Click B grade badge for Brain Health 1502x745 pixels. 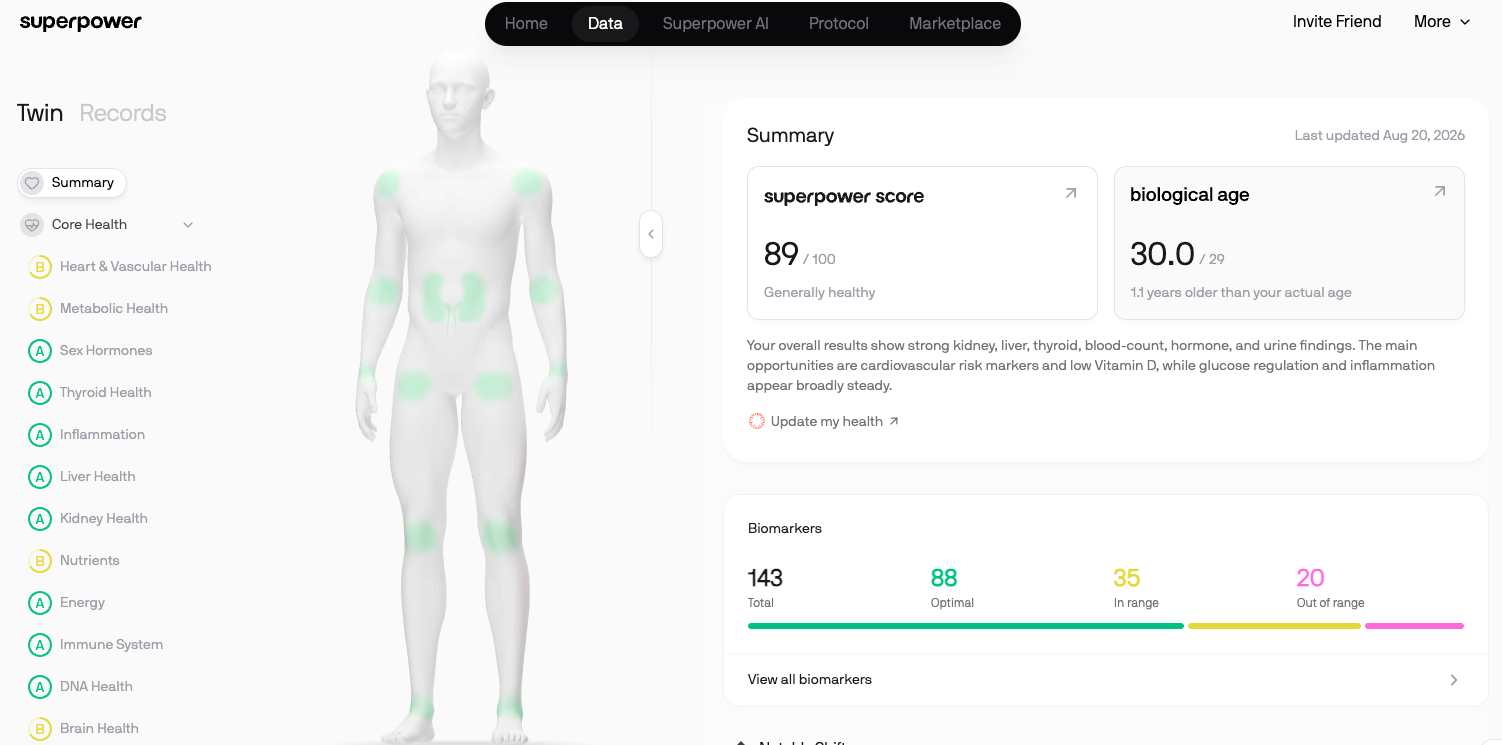(40, 729)
